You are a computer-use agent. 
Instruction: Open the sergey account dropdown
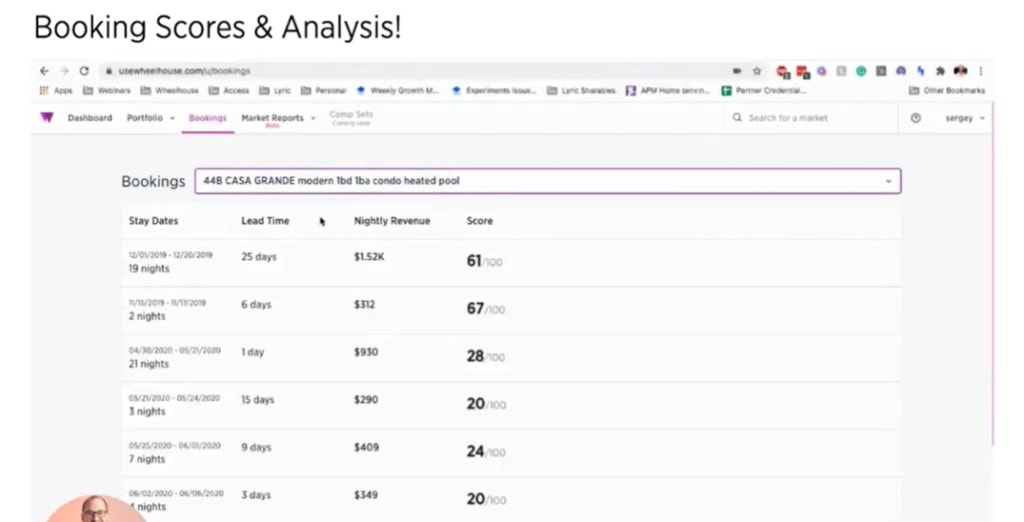pos(965,118)
